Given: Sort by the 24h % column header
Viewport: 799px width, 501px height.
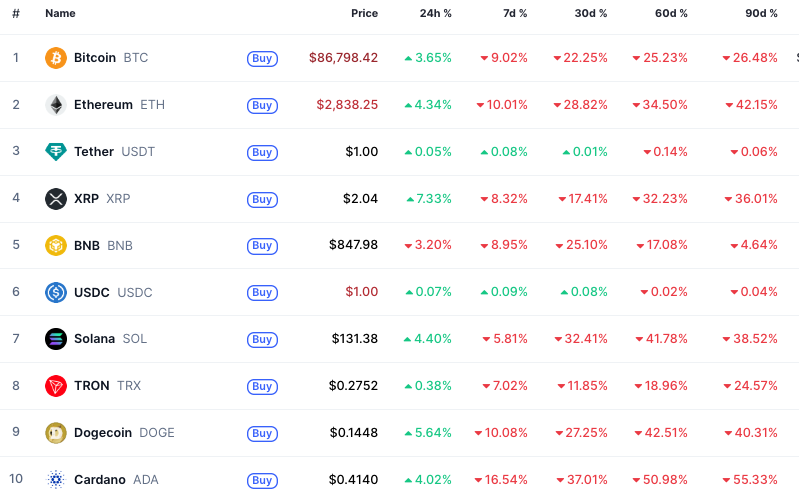Looking at the screenshot, I should [x=436, y=14].
